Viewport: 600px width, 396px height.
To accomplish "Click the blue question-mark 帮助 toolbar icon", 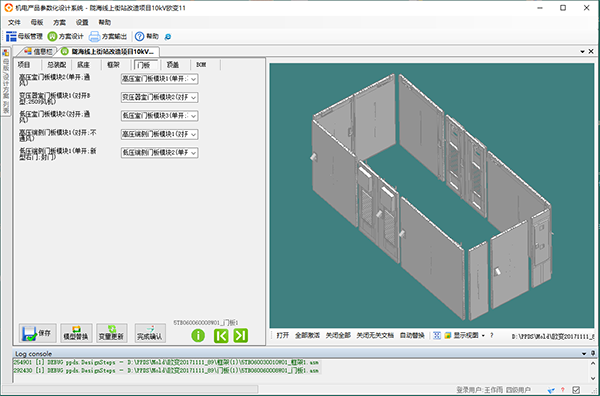I will 140,36.
